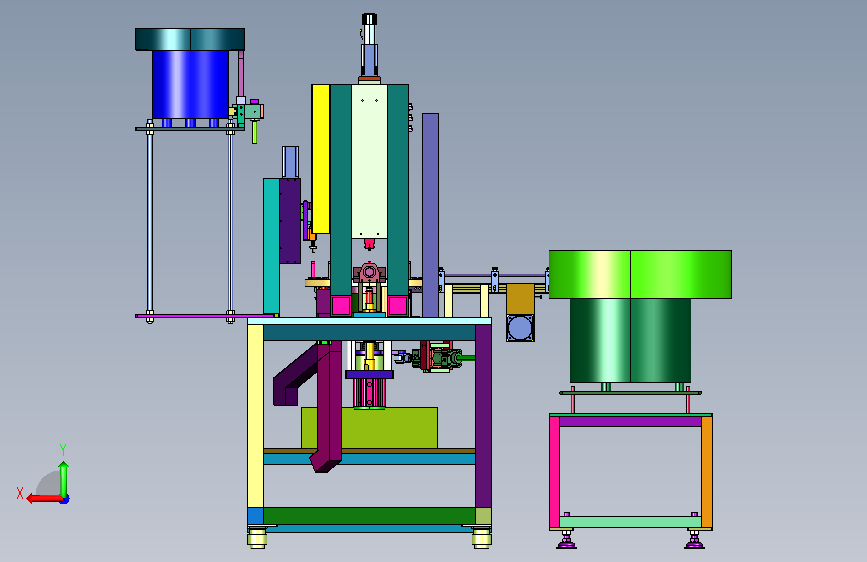Viewport: 867px width, 562px height.
Task: Select the left support rod of the hopper stand
Action: click(x=150, y=221)
